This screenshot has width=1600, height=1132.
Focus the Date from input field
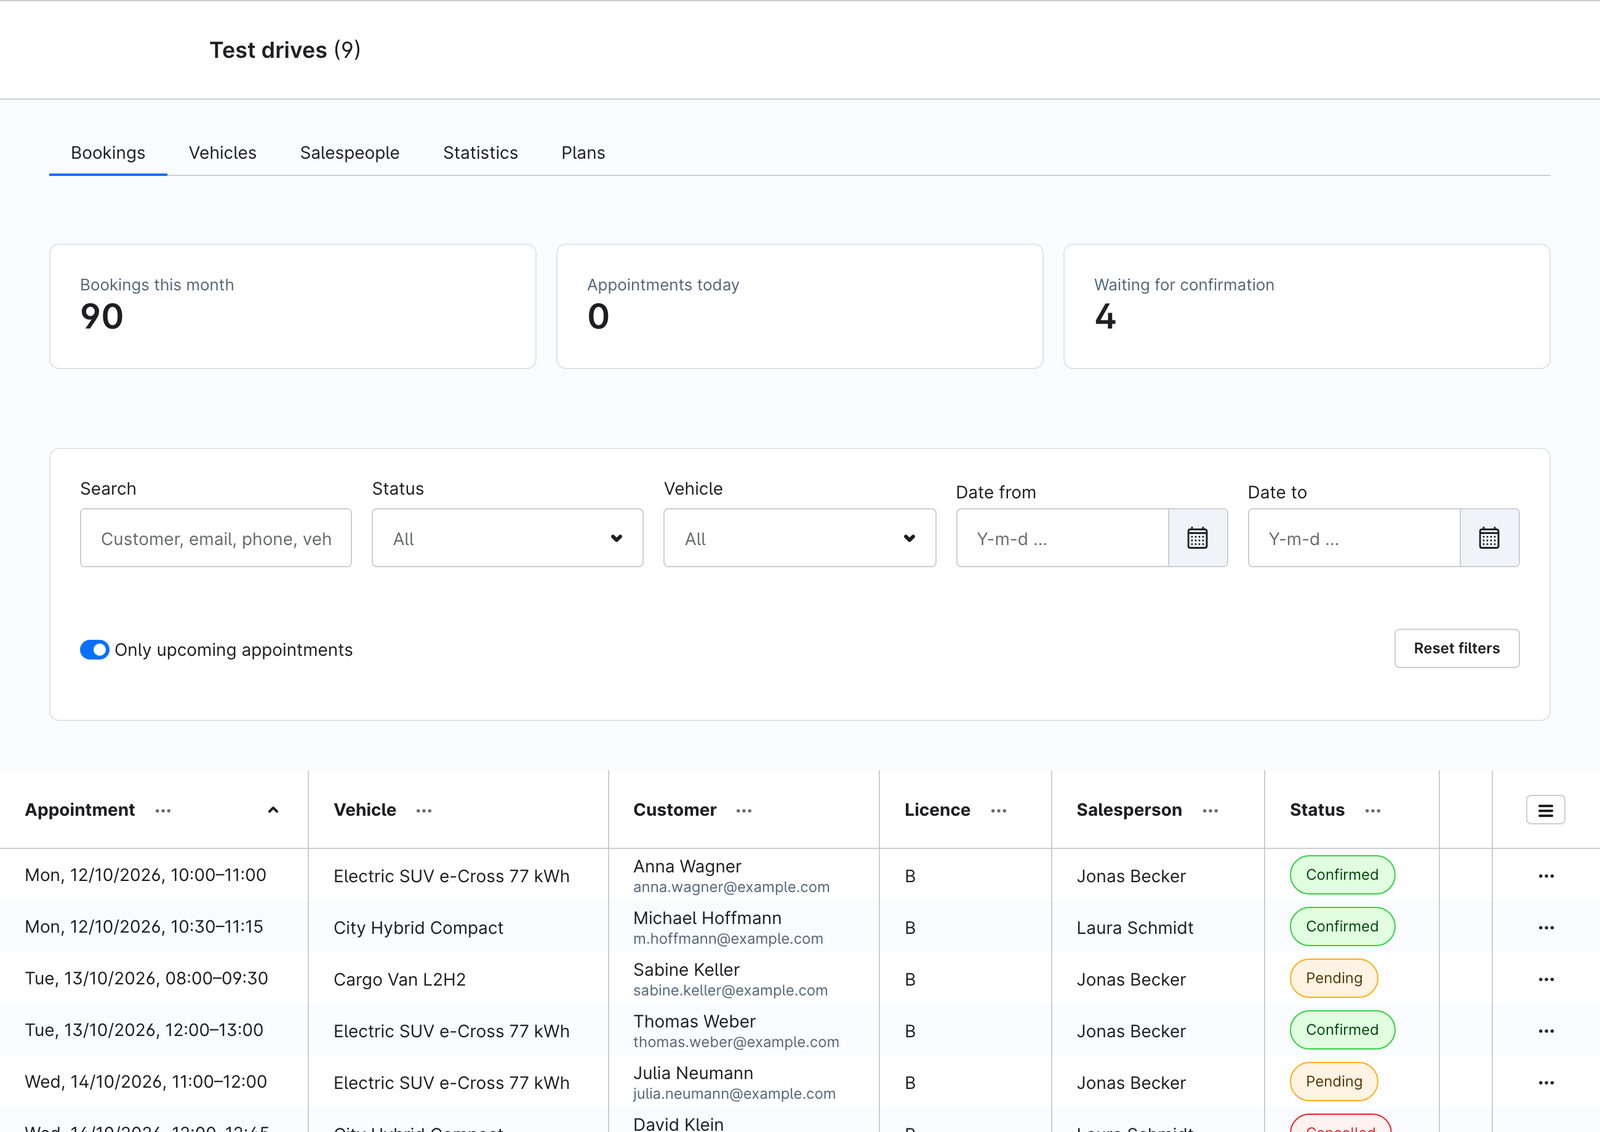pos(1062,538)
